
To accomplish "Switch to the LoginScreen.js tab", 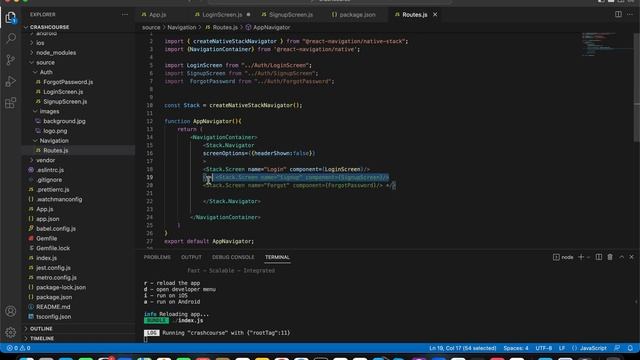I will pos(222,15).
